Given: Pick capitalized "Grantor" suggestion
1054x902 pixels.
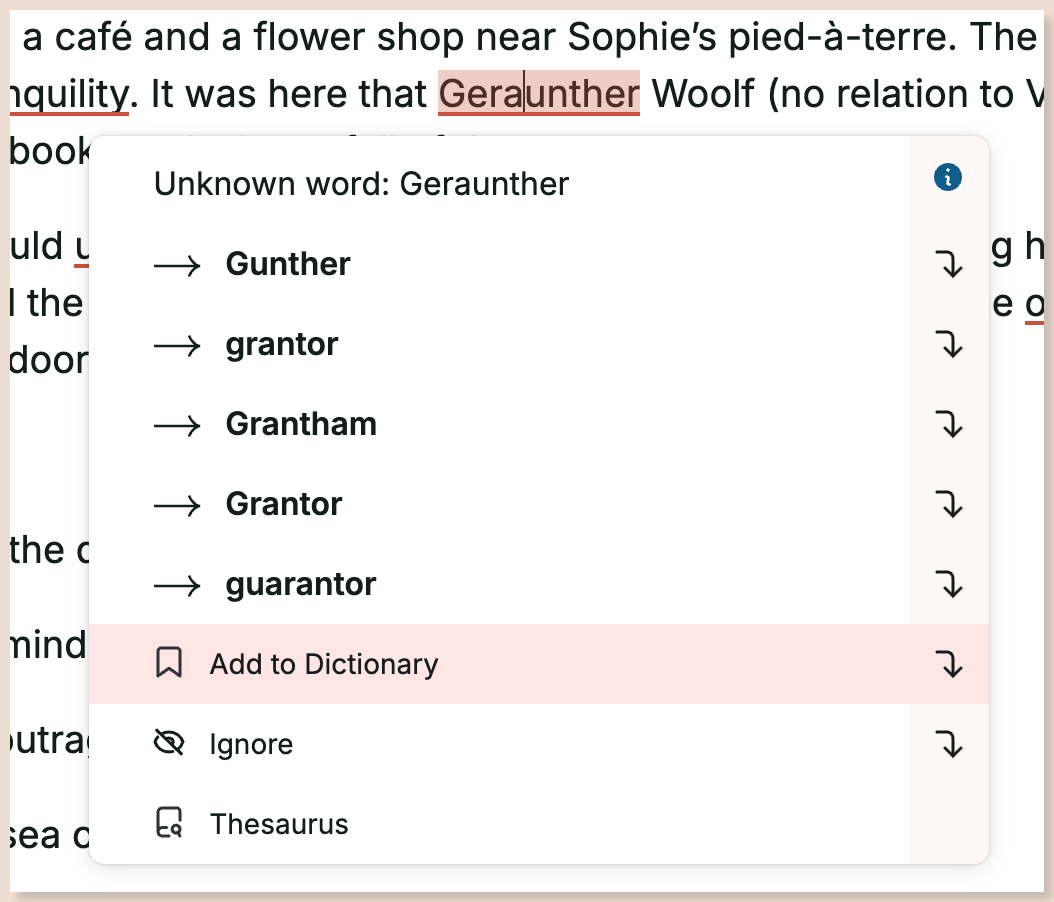Looking at the screenshot, I should click(284, 504).
